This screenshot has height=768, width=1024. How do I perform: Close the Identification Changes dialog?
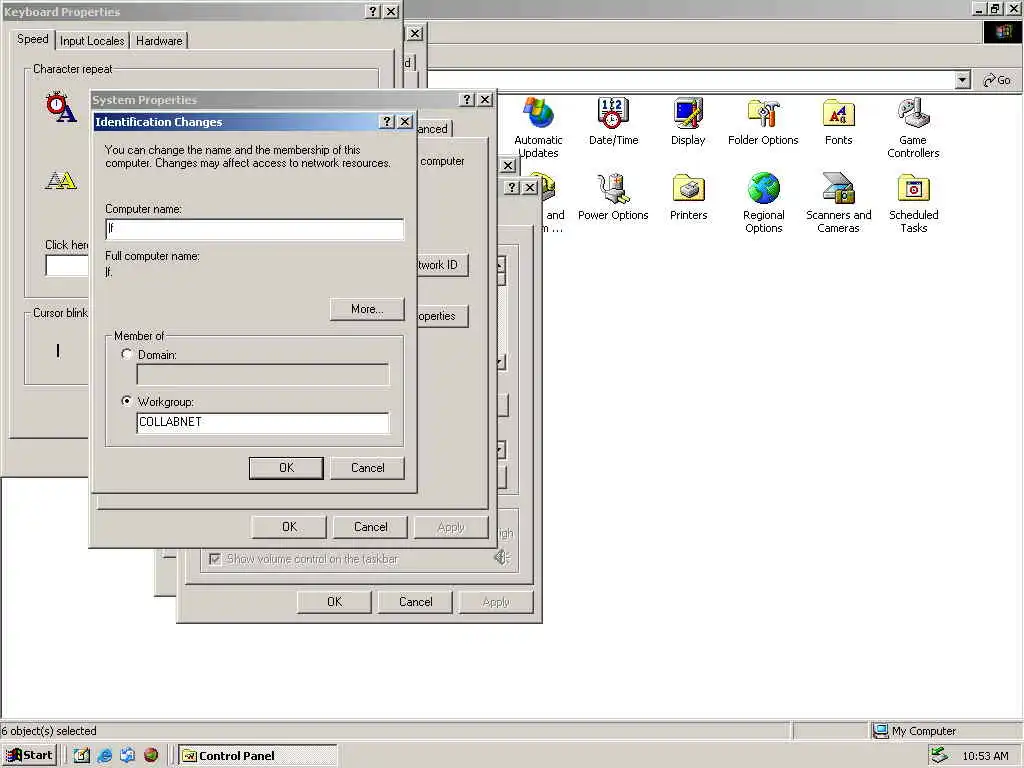click(x=406, y=121)
